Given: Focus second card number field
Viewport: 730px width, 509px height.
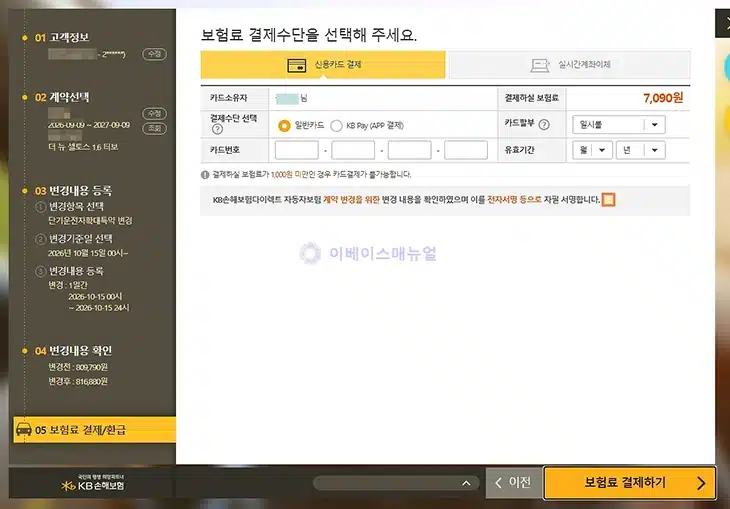Looking at the screenshot, I should coord(353,150).
